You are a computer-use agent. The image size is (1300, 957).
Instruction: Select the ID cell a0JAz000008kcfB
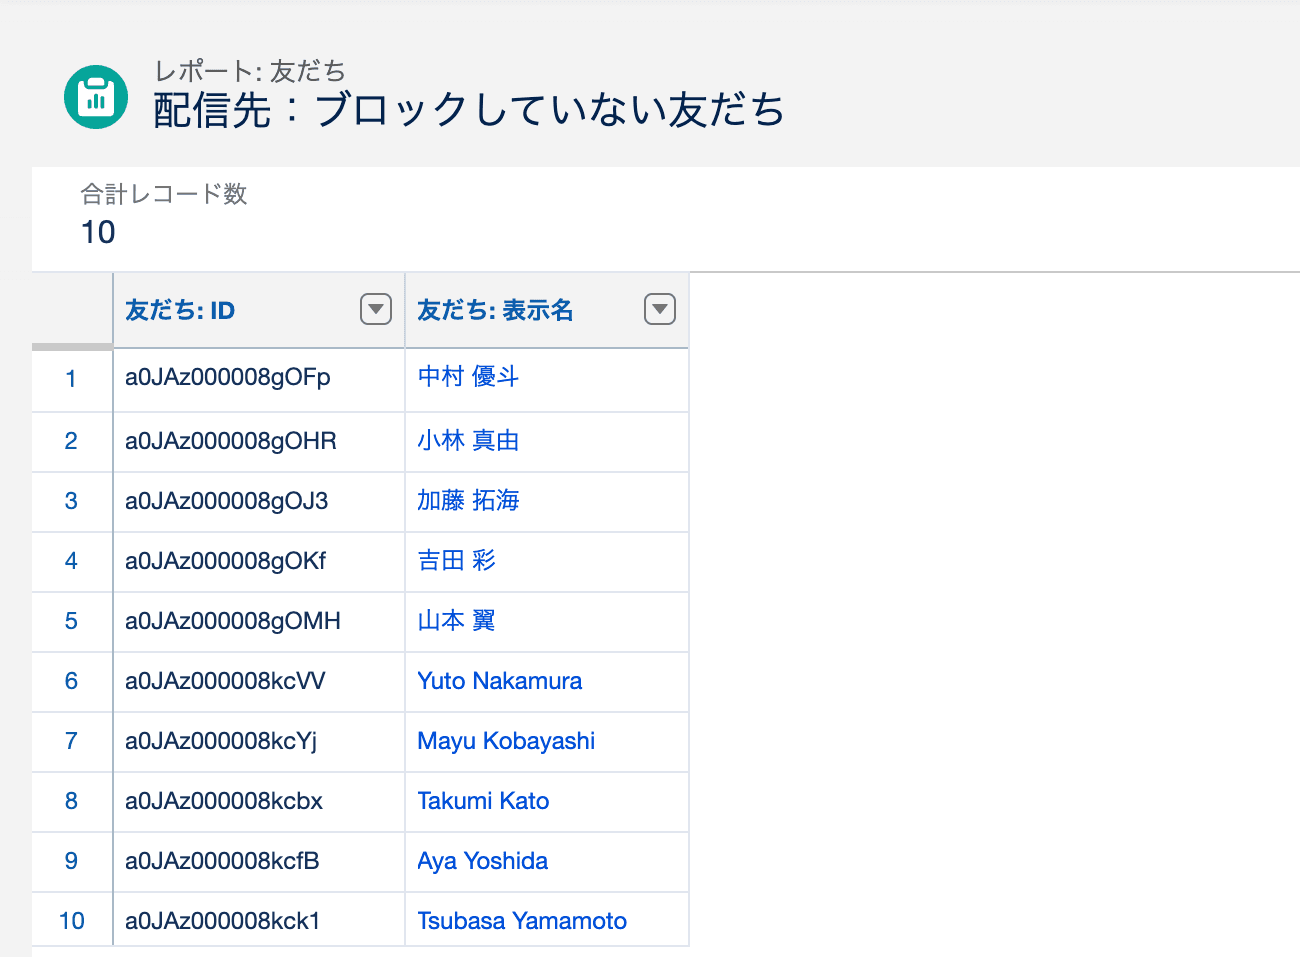(x=259, y=862)
